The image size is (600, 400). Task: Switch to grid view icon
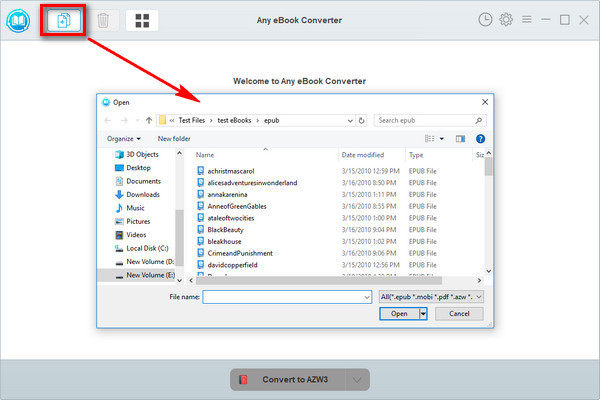[x=142, y=20]
